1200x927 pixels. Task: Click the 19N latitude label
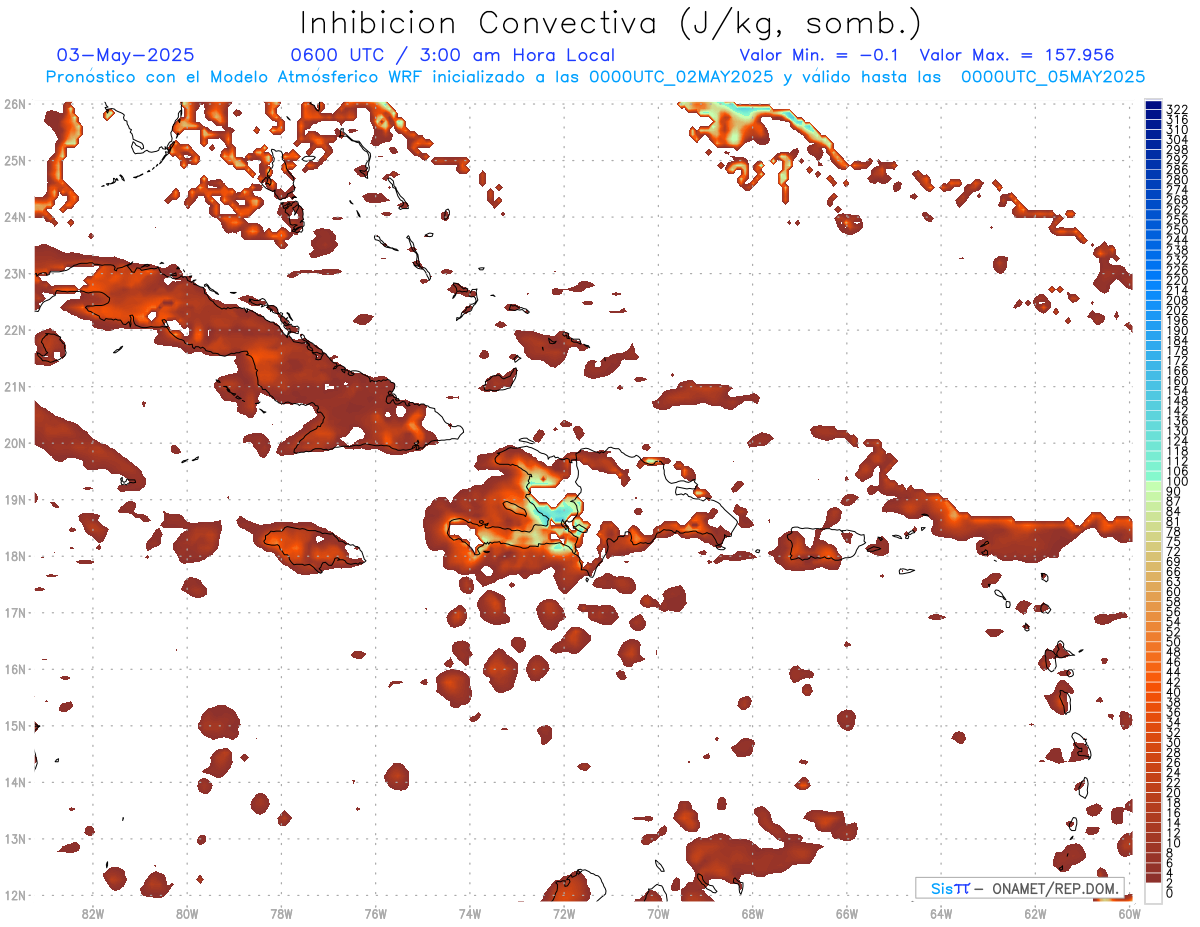click(x=15, y=499)
